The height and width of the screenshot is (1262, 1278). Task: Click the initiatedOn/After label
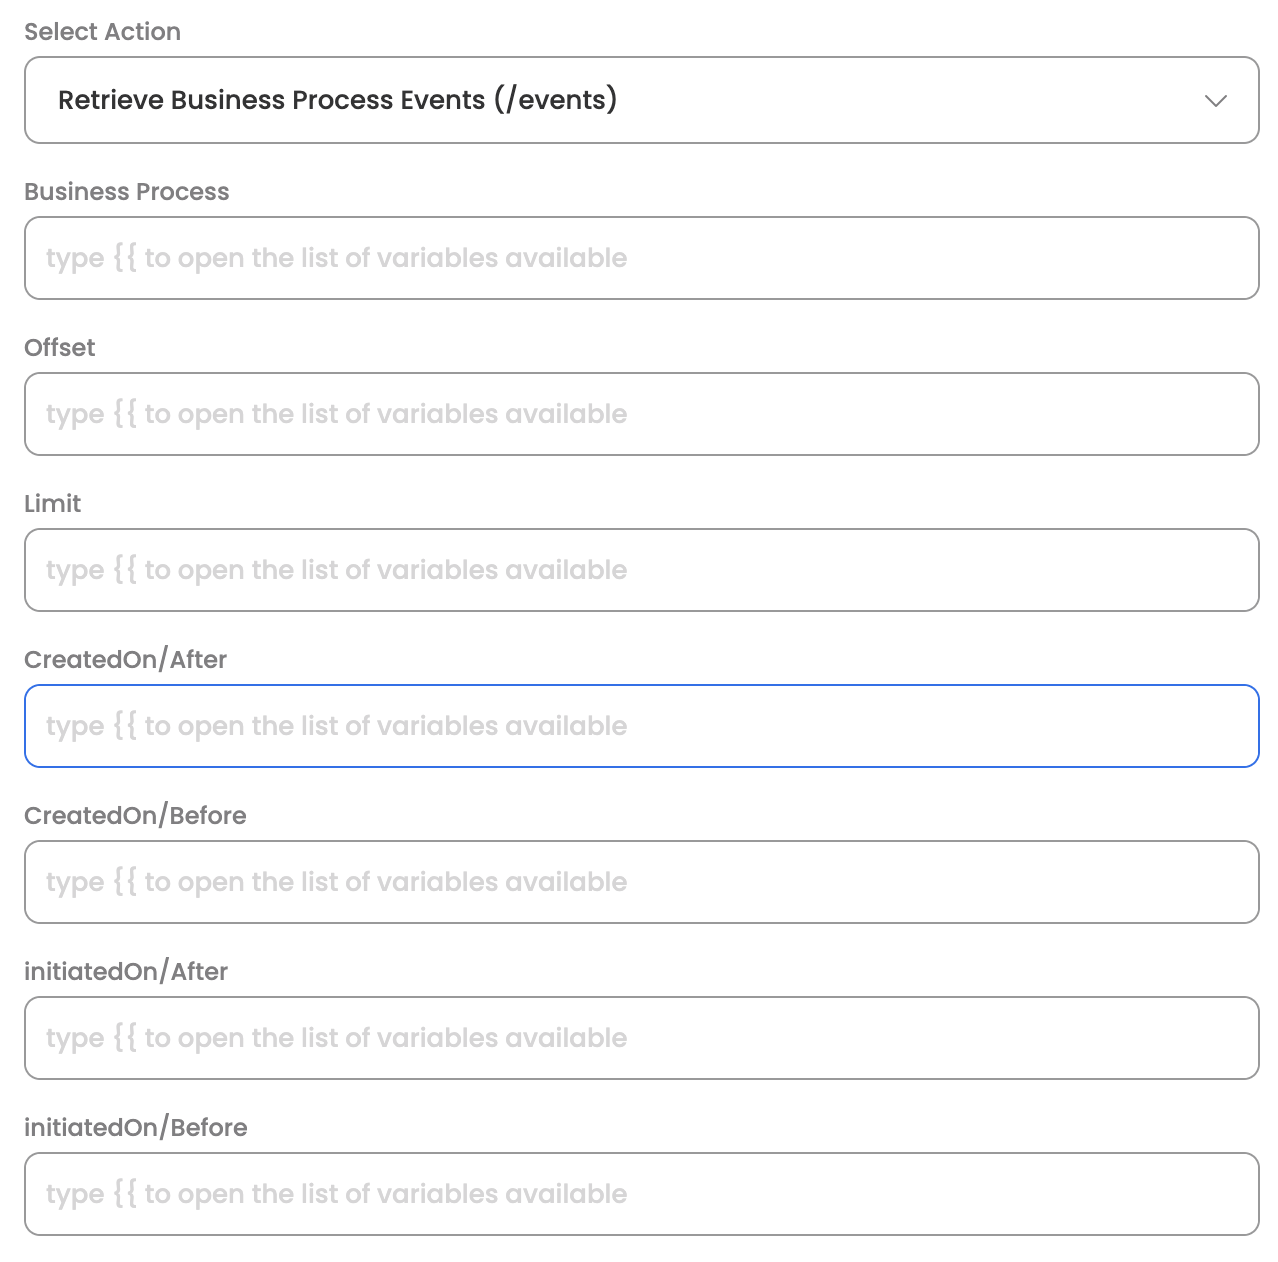126,972
